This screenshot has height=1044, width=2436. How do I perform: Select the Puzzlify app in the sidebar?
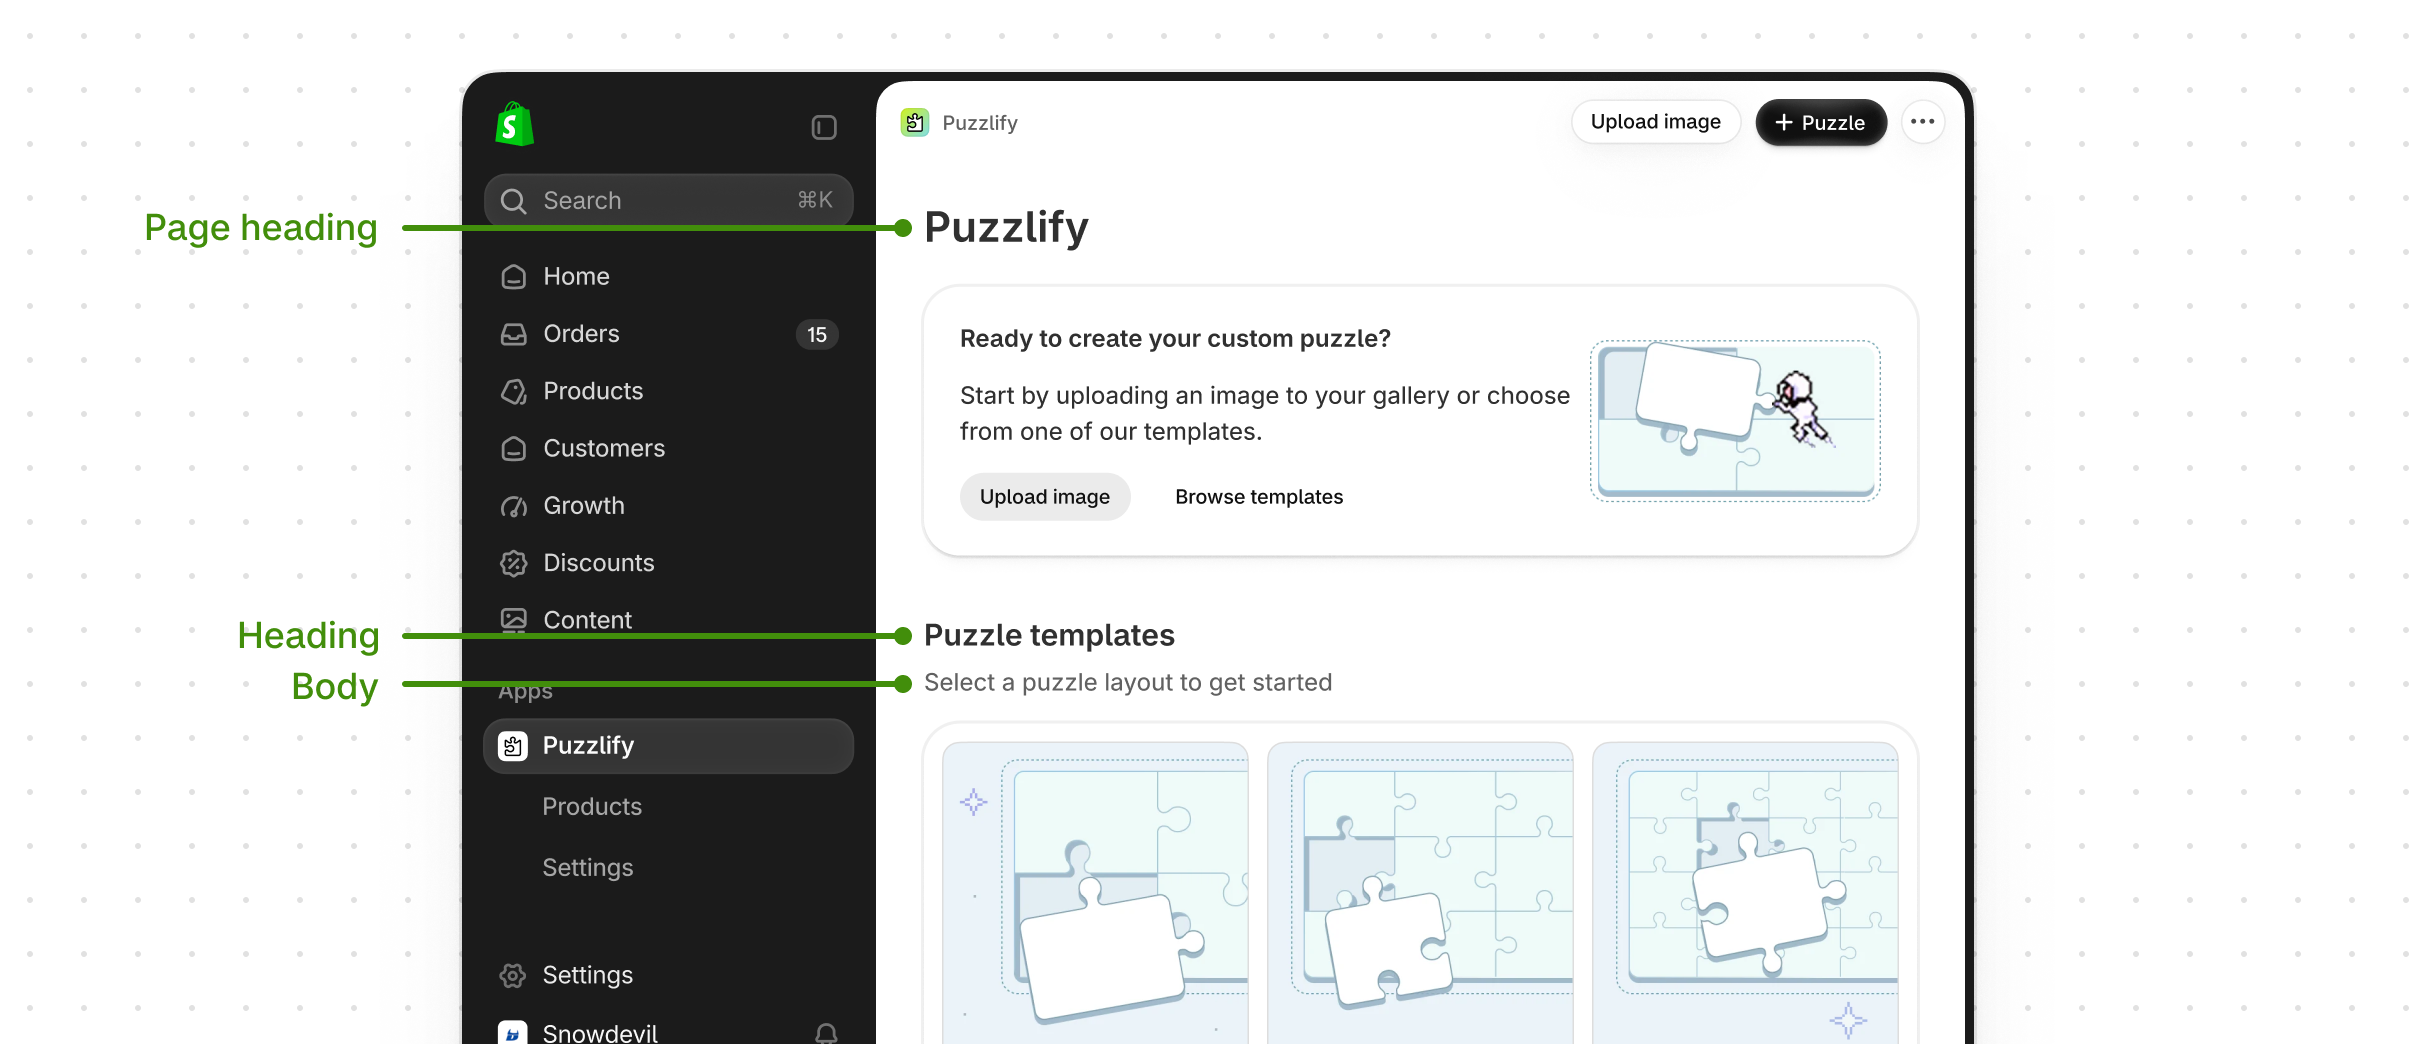[668, 746]
